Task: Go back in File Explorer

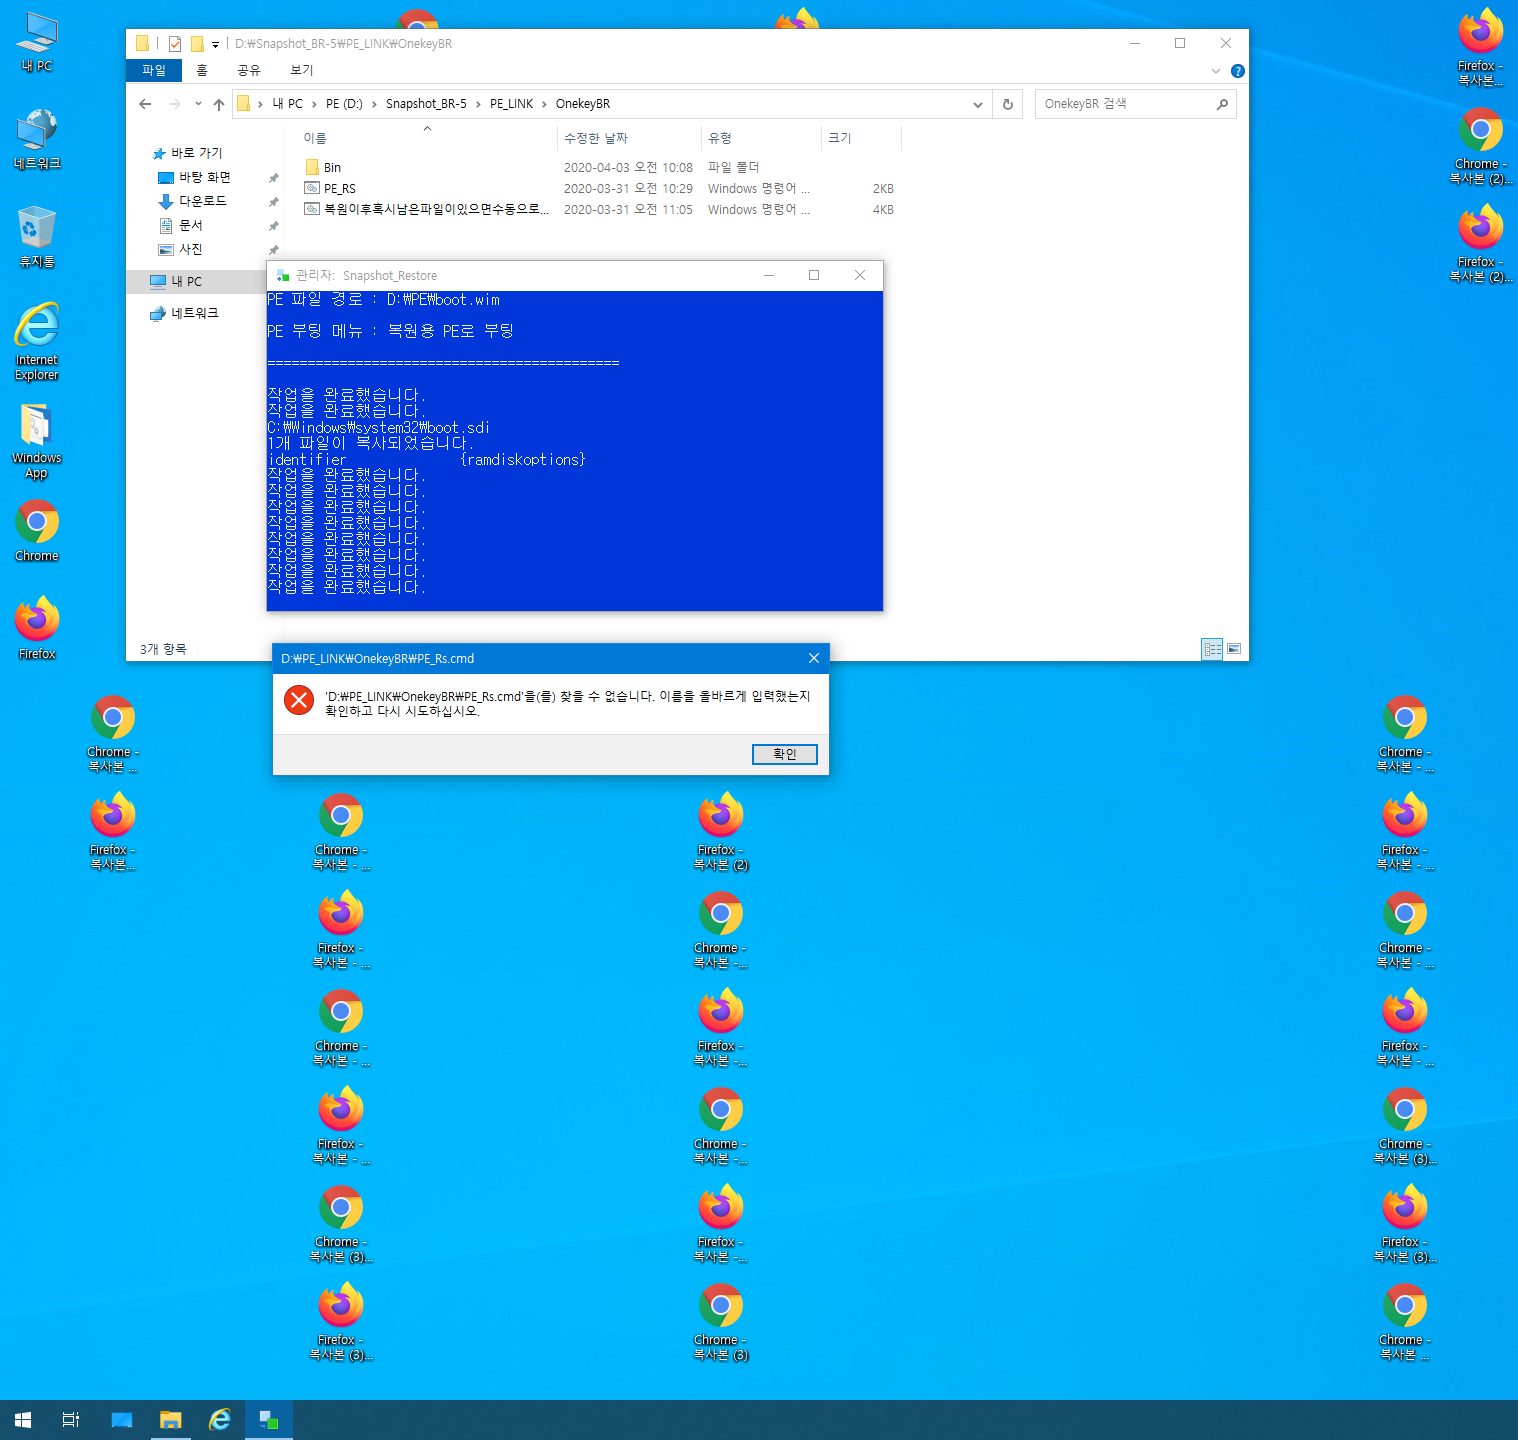Action: [145, 104]
